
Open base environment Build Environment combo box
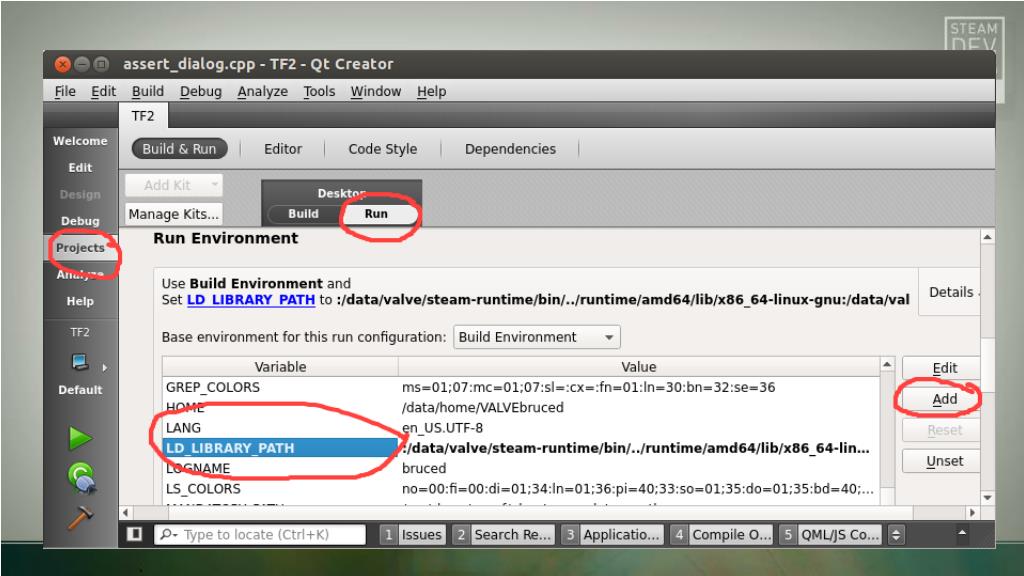(x=537, y=337)
